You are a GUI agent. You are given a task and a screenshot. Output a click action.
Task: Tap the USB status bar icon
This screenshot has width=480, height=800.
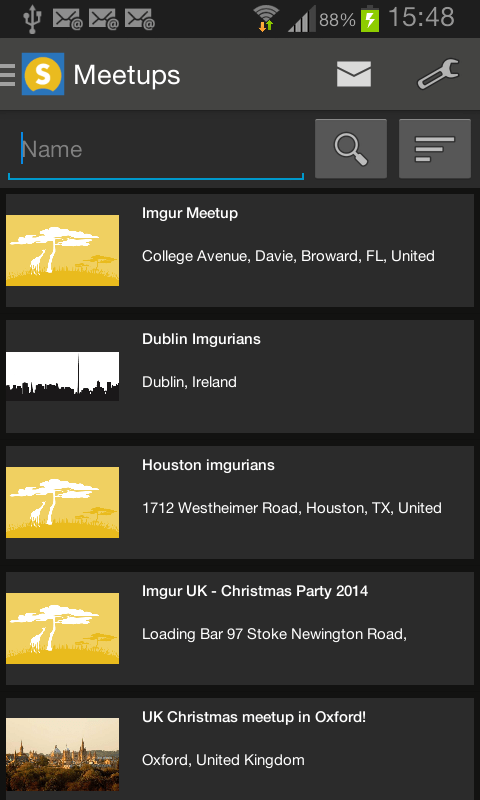coord(33,18)
